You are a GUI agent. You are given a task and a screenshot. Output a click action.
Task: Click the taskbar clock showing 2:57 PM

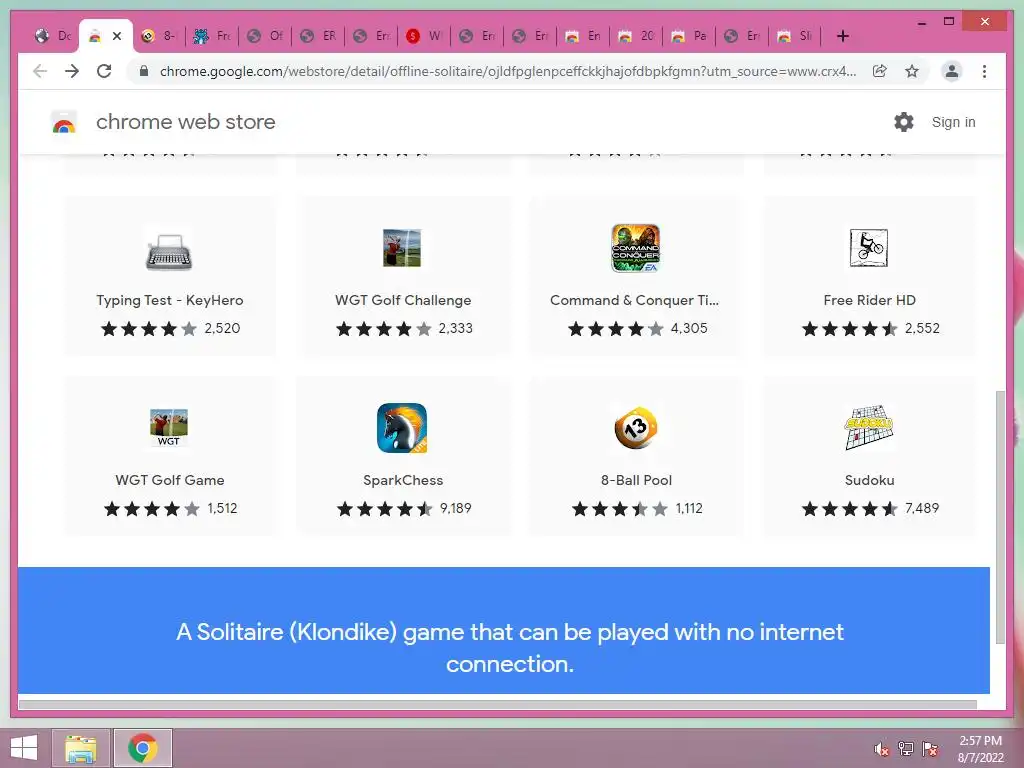point(980,749)
